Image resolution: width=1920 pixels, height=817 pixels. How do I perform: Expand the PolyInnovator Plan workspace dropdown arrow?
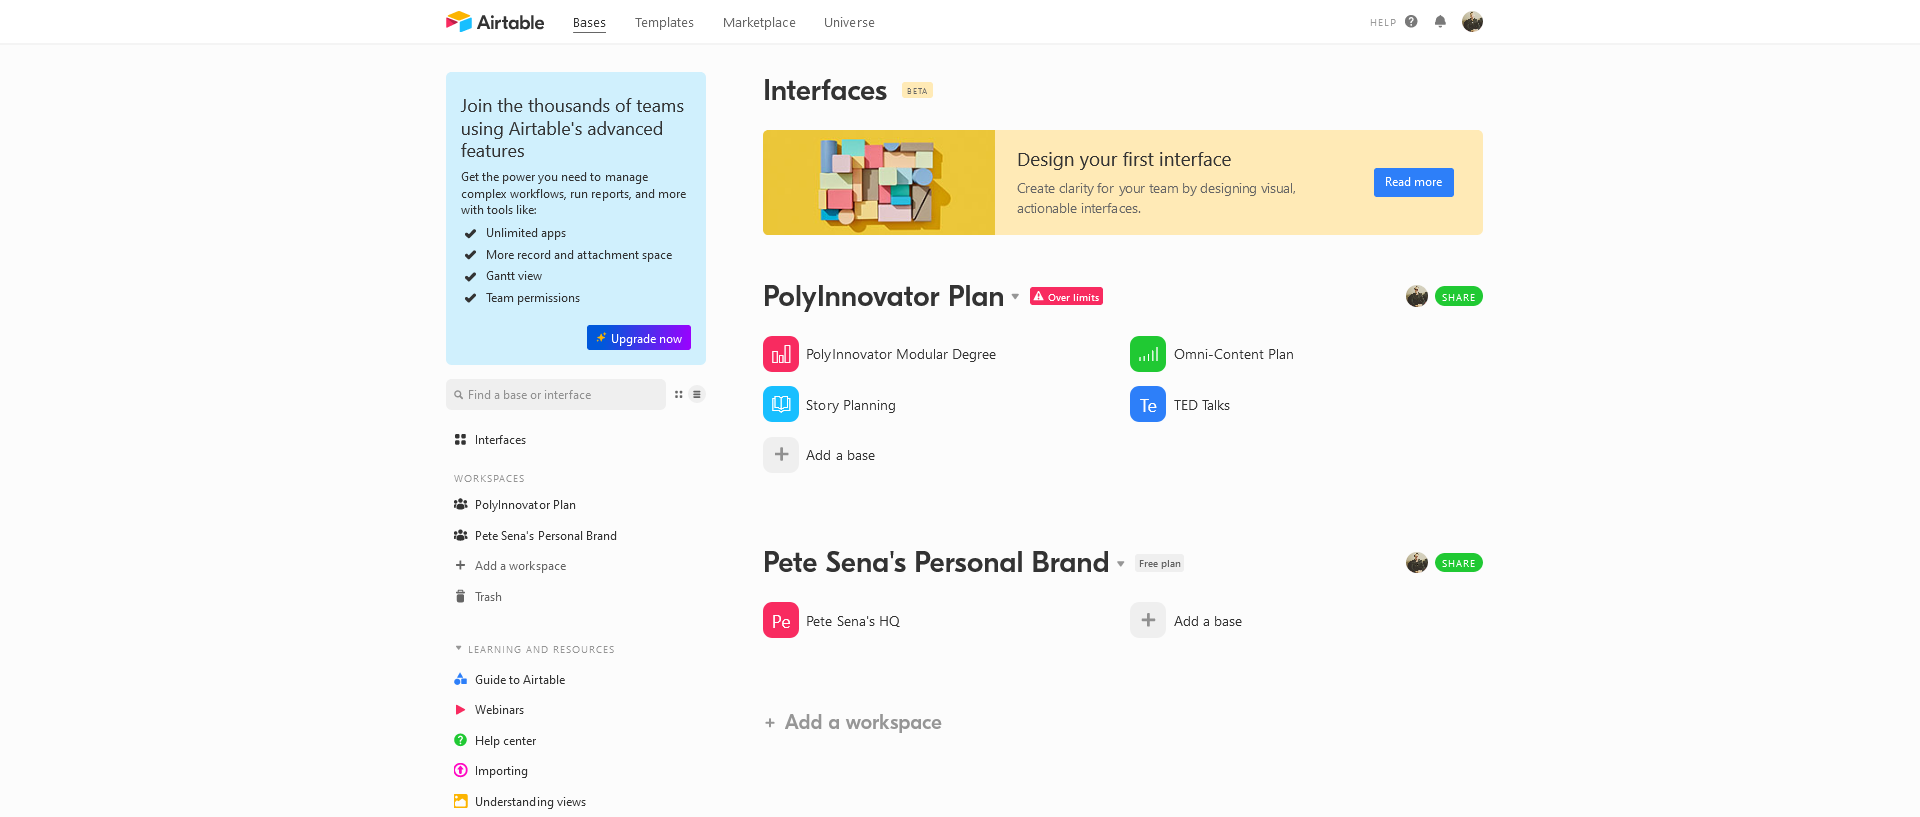pyautogui.click(x=1015, y=297)
